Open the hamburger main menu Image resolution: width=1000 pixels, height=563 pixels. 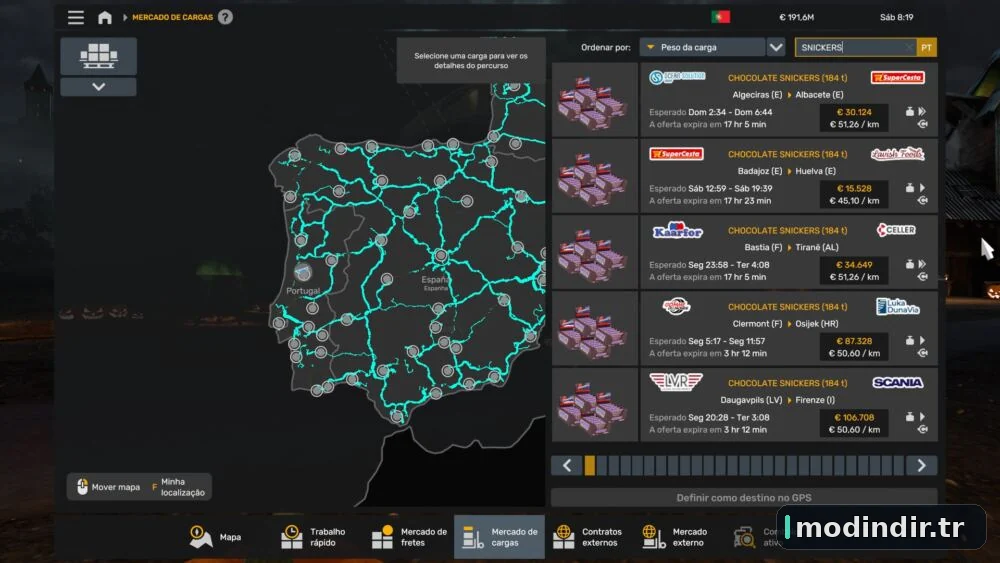76,17
